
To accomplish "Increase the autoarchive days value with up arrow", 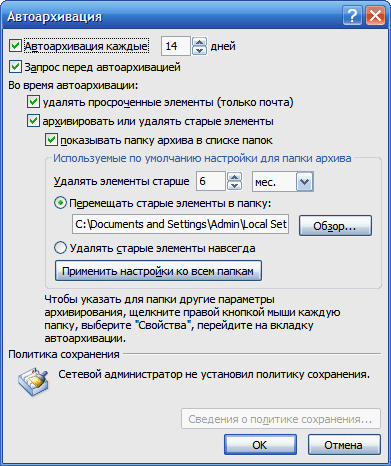I will (199, 42).
